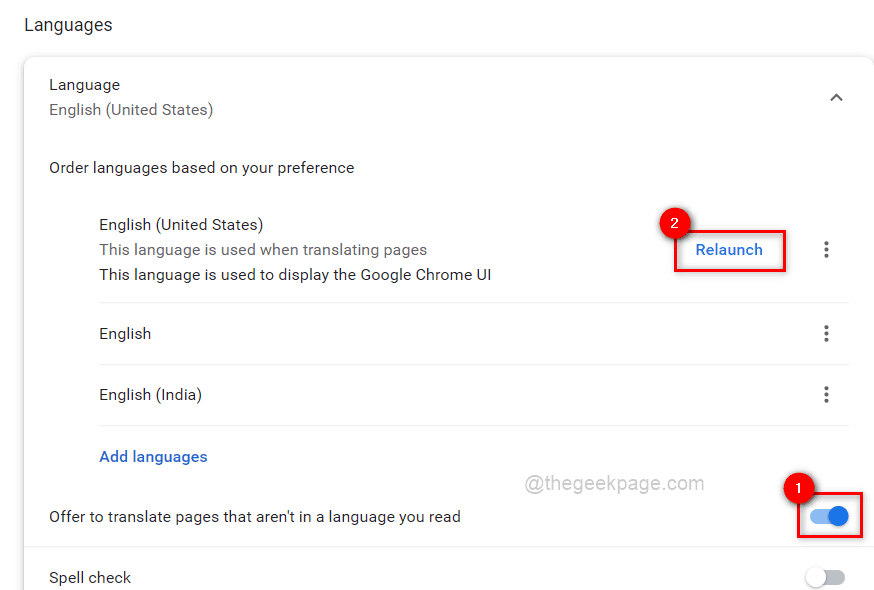Select the plain English language name
Image resolution: width=874 pixels, height=590 pixels.
coord(125,334)
